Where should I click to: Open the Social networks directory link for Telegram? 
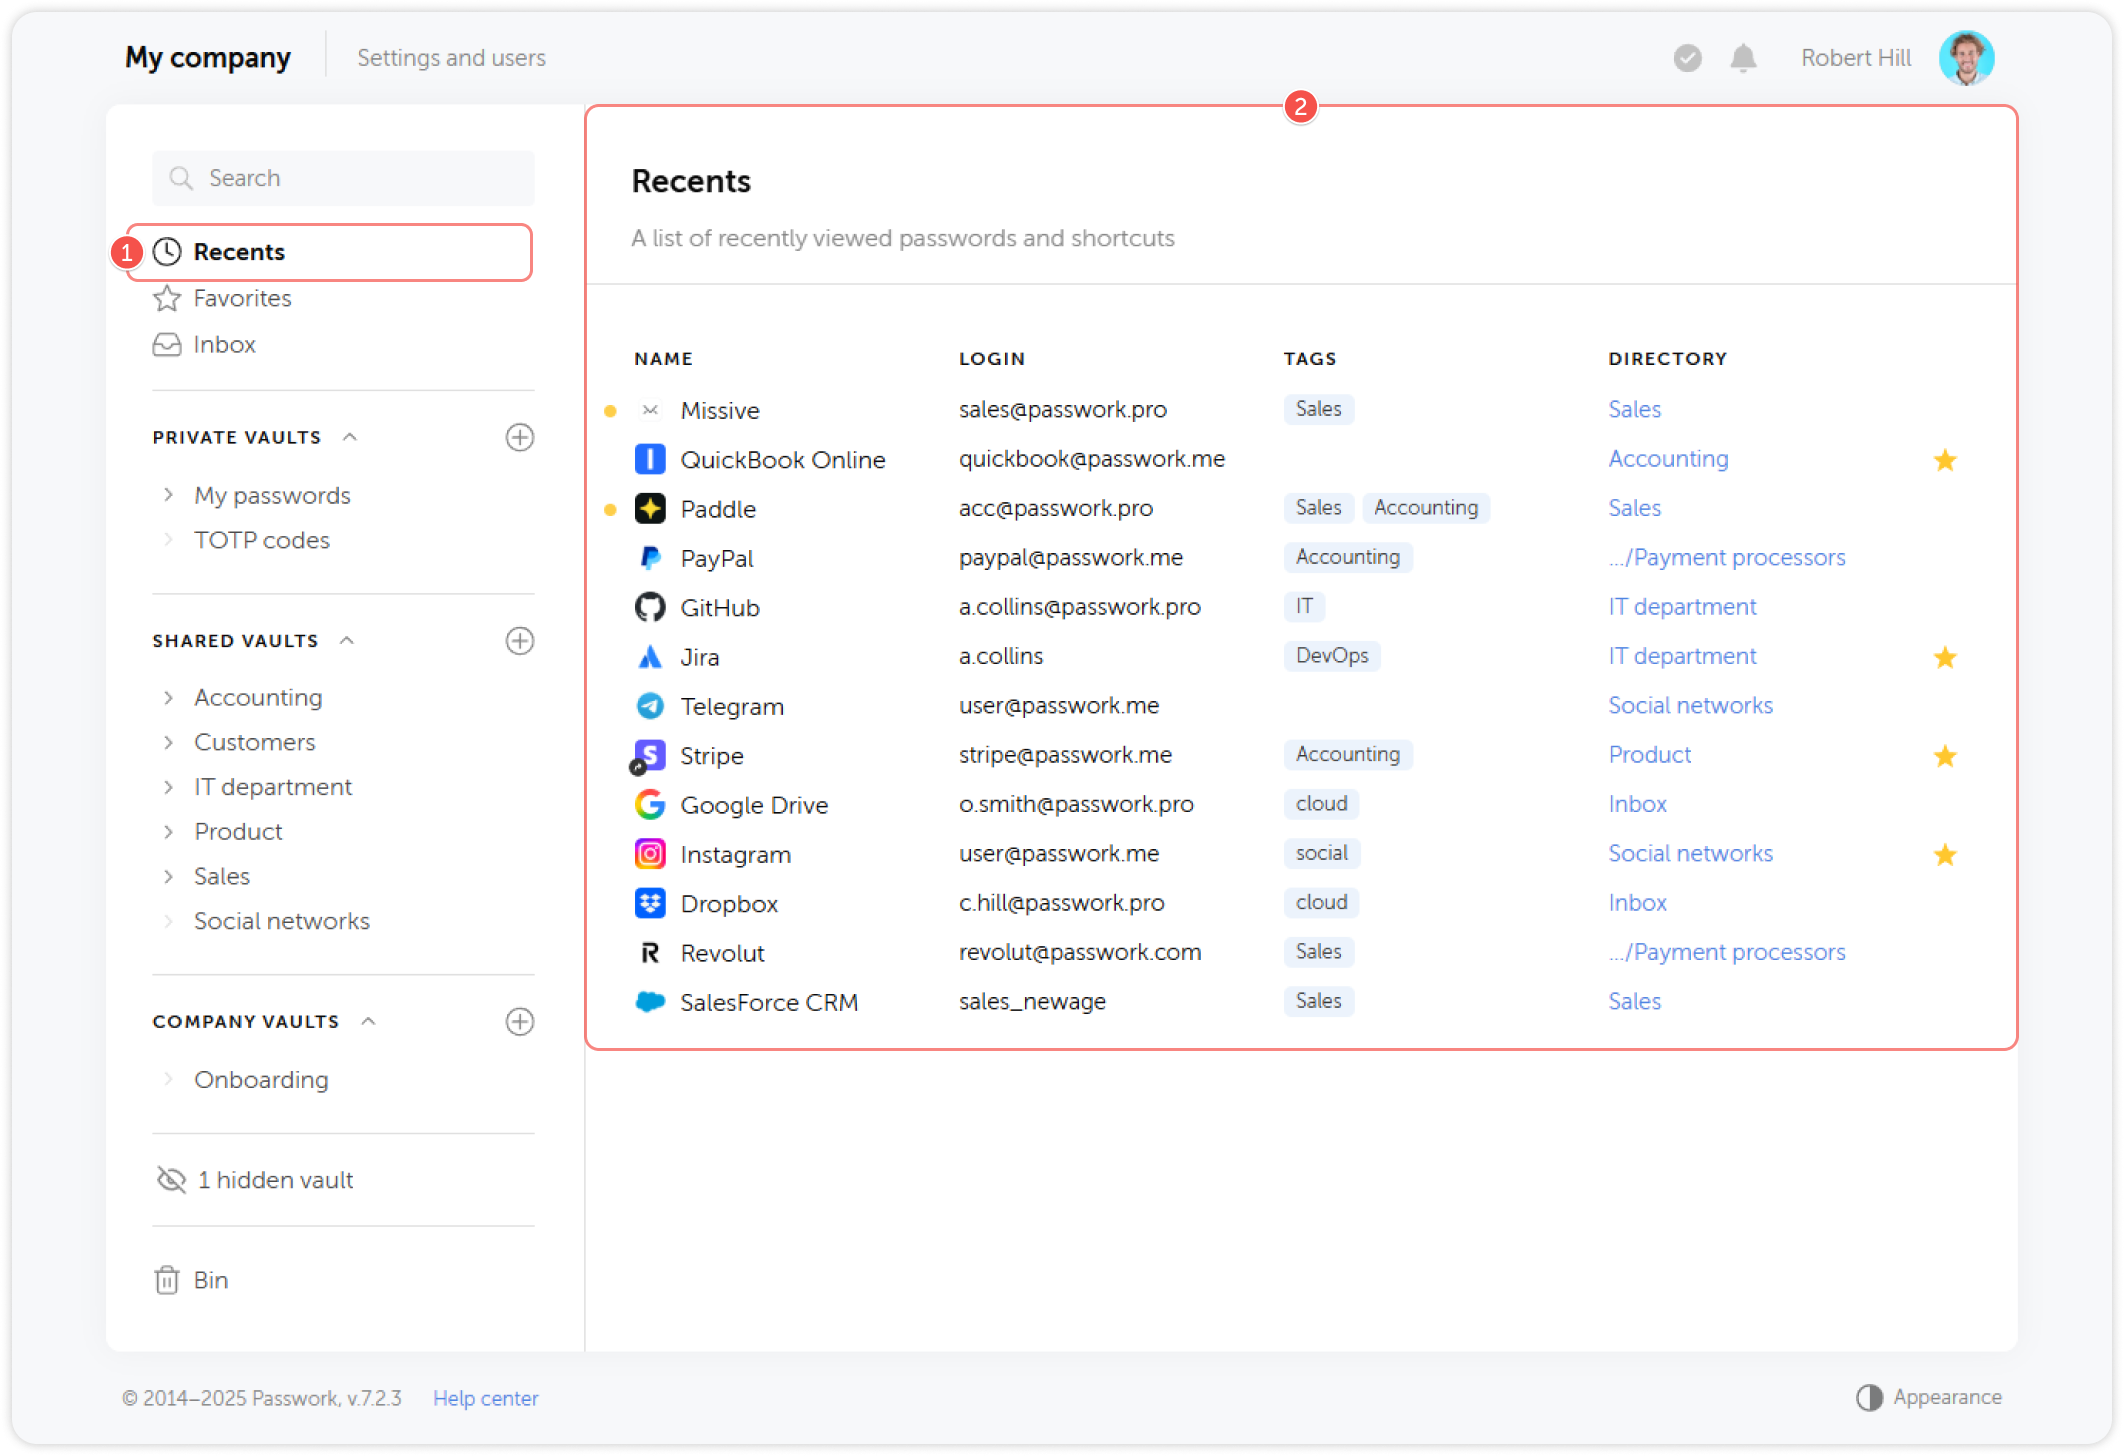[1690, 706]
